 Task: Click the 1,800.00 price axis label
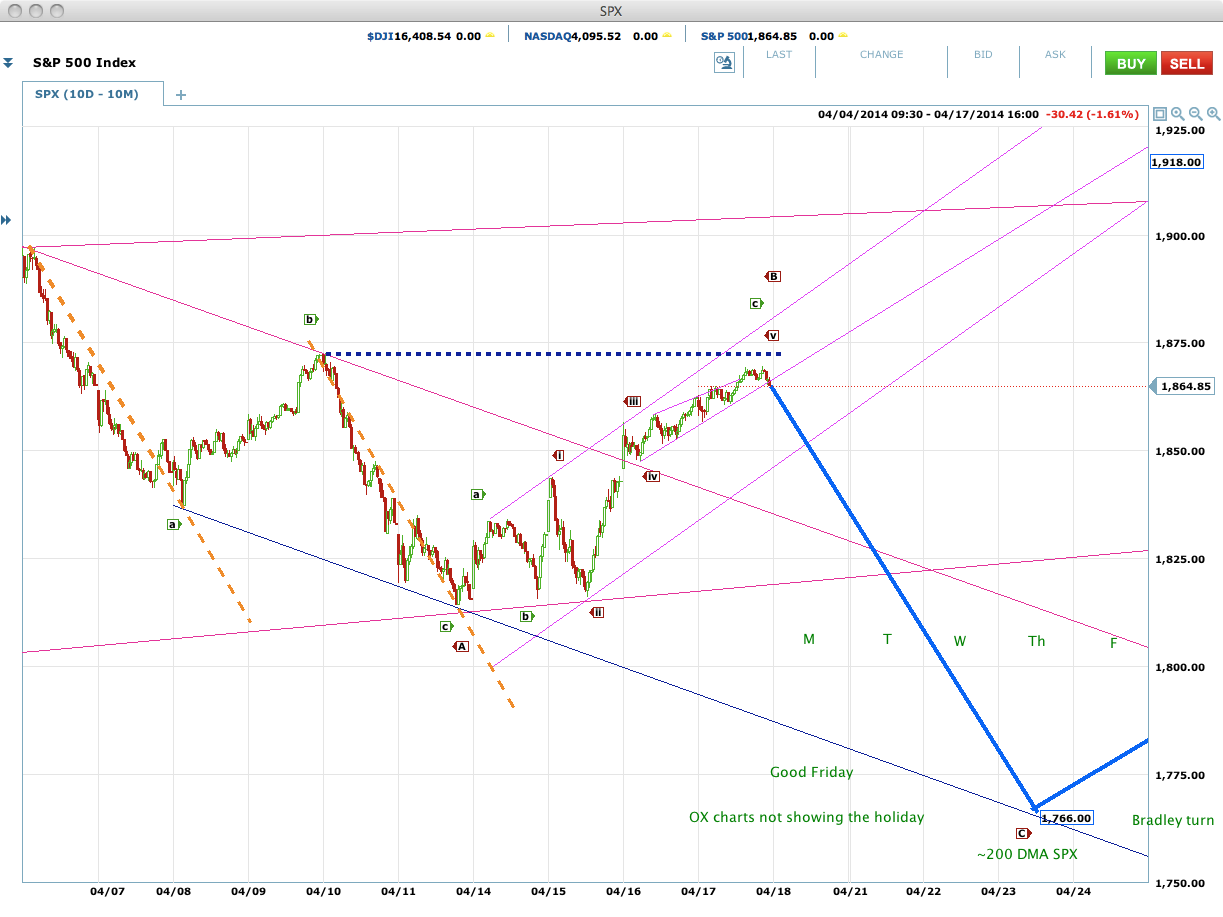pos(1178,667)
